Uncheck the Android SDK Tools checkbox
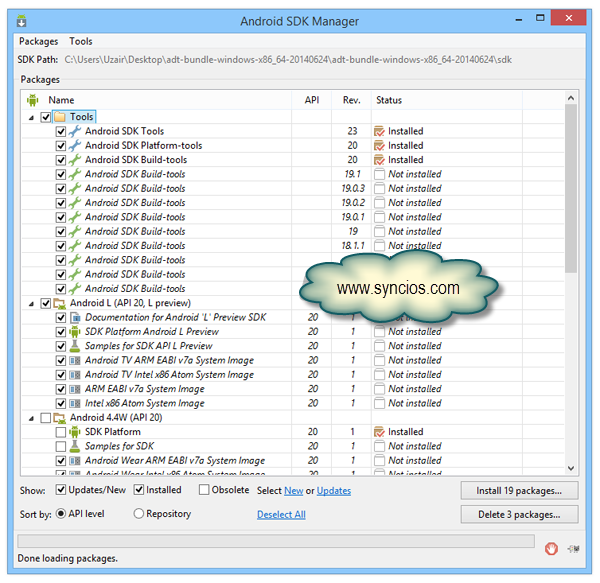600x583 pixels. (60, 131)
